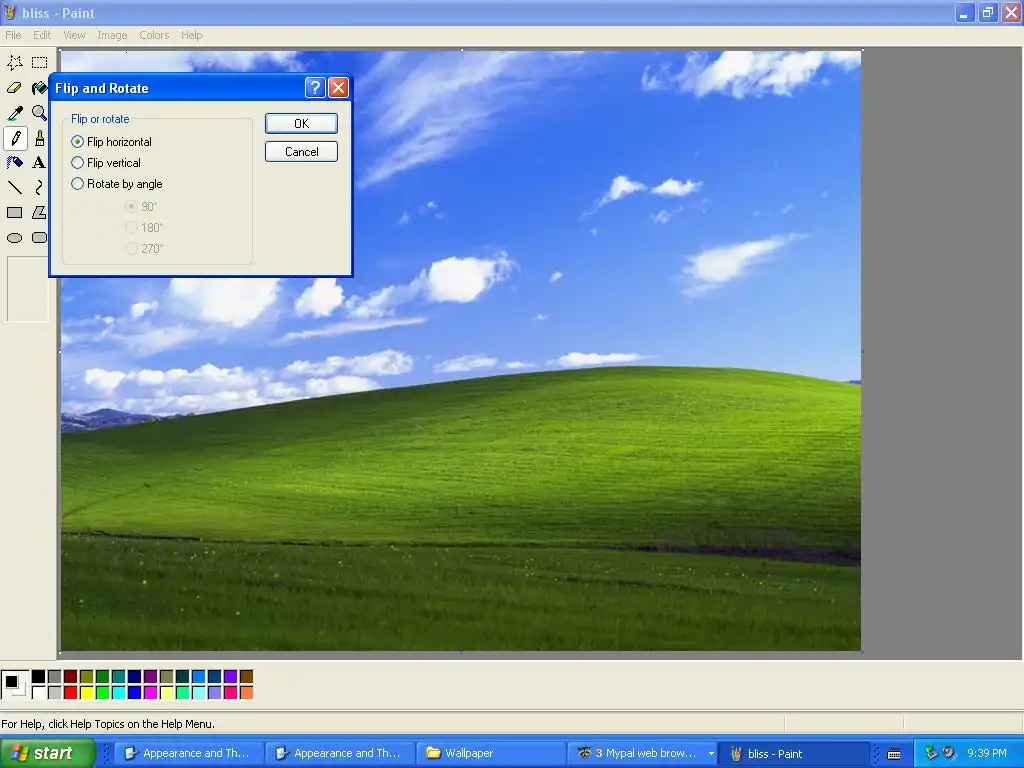The height and width of the screenshot is (768, 1024).
Task: Confirm with the OK button
Action: (301, 123)
